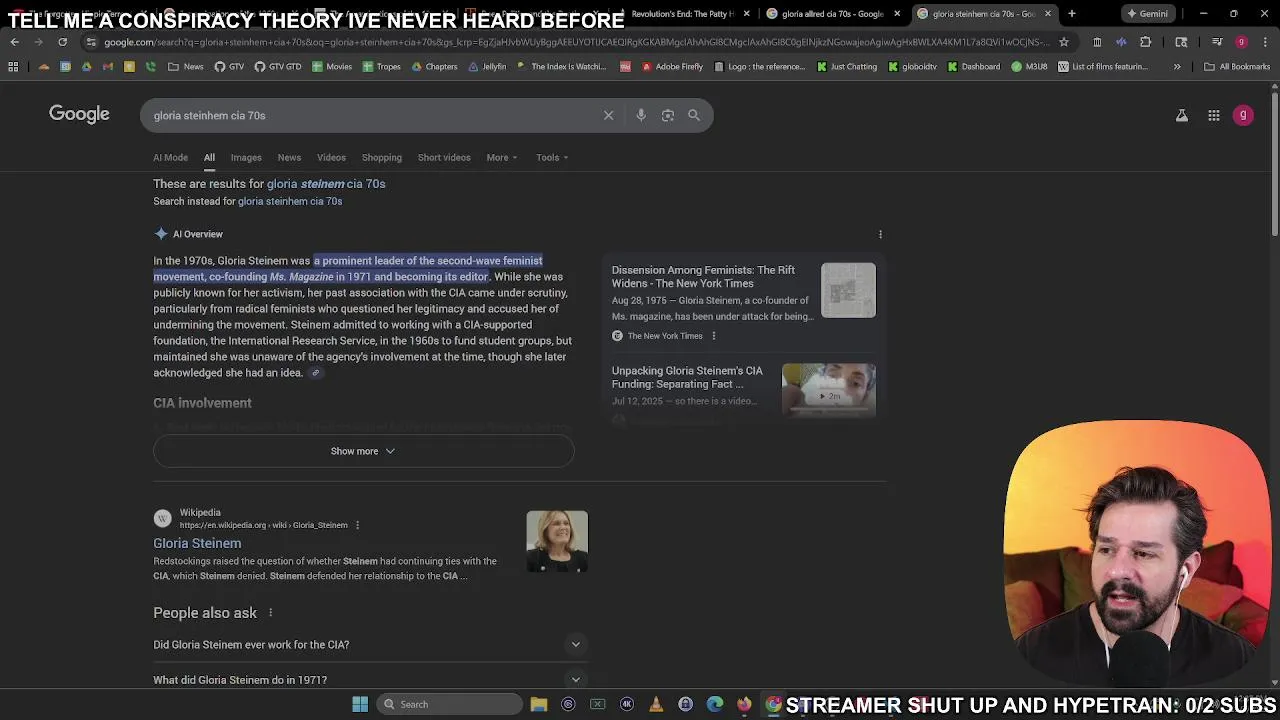Open the Gloria Steinem Wikipedia result
Screen dimensions: 1280x720
click(197, 543)
